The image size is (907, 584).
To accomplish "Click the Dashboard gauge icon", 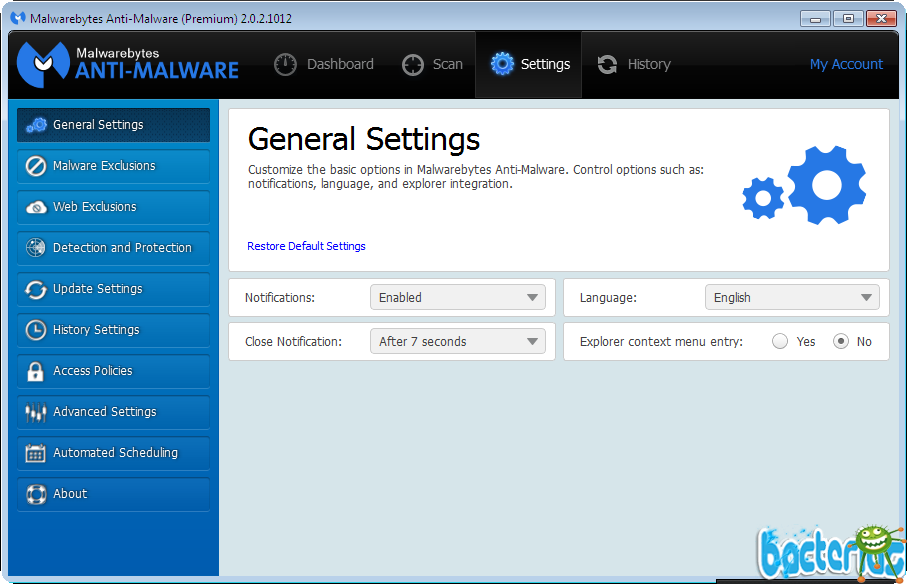I will coord(285,64).
